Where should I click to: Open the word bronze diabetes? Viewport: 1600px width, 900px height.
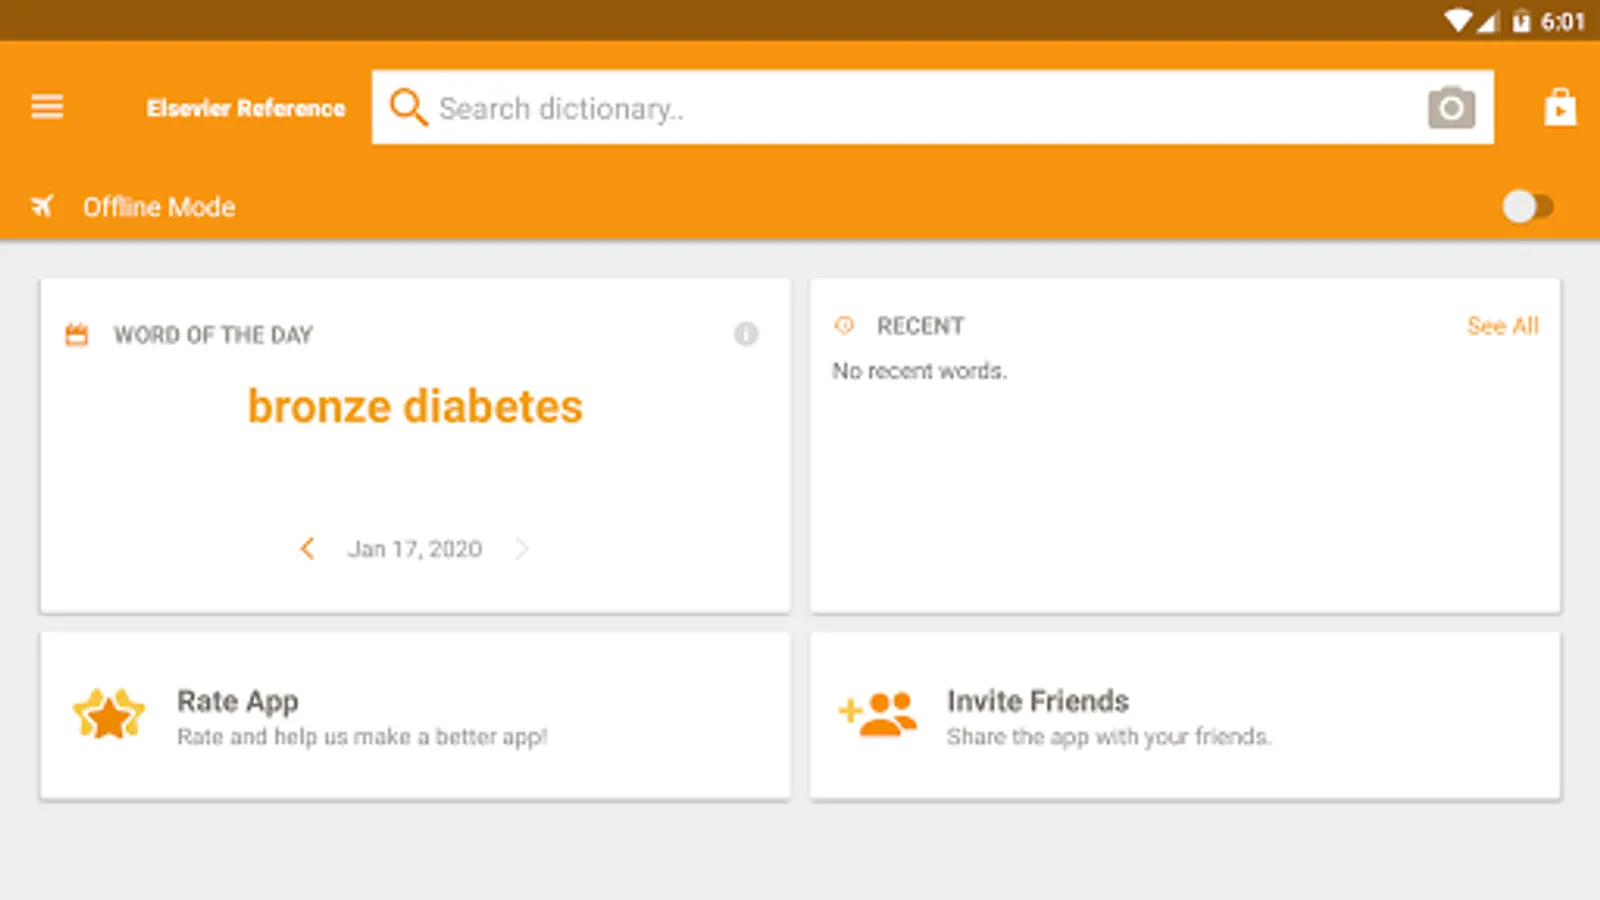(x=415, y=406)
